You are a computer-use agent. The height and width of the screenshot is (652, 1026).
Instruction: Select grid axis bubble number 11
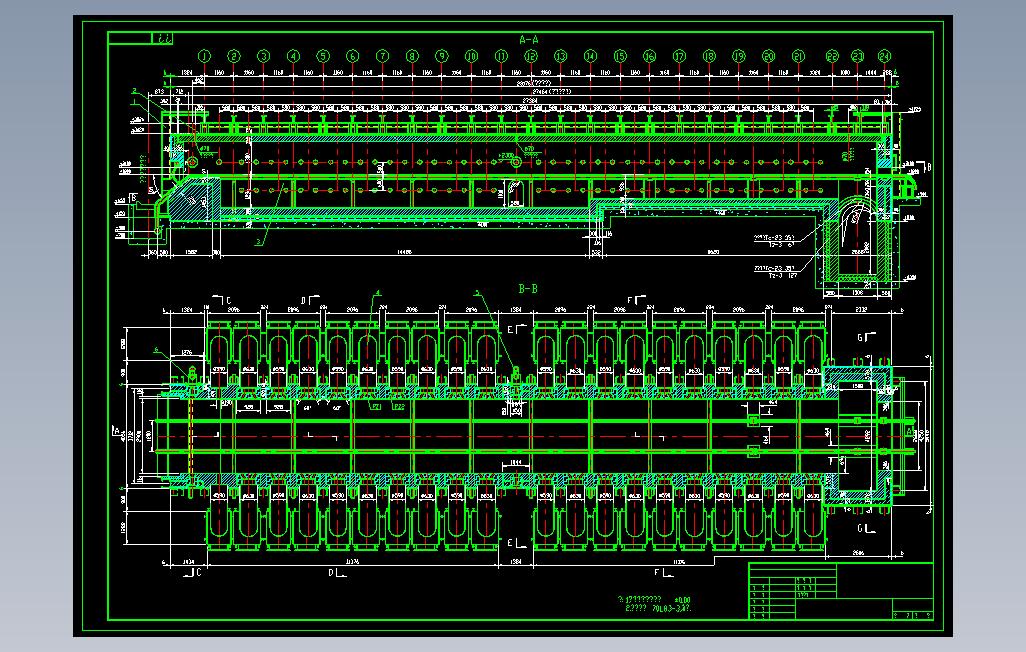coord(501,56)
